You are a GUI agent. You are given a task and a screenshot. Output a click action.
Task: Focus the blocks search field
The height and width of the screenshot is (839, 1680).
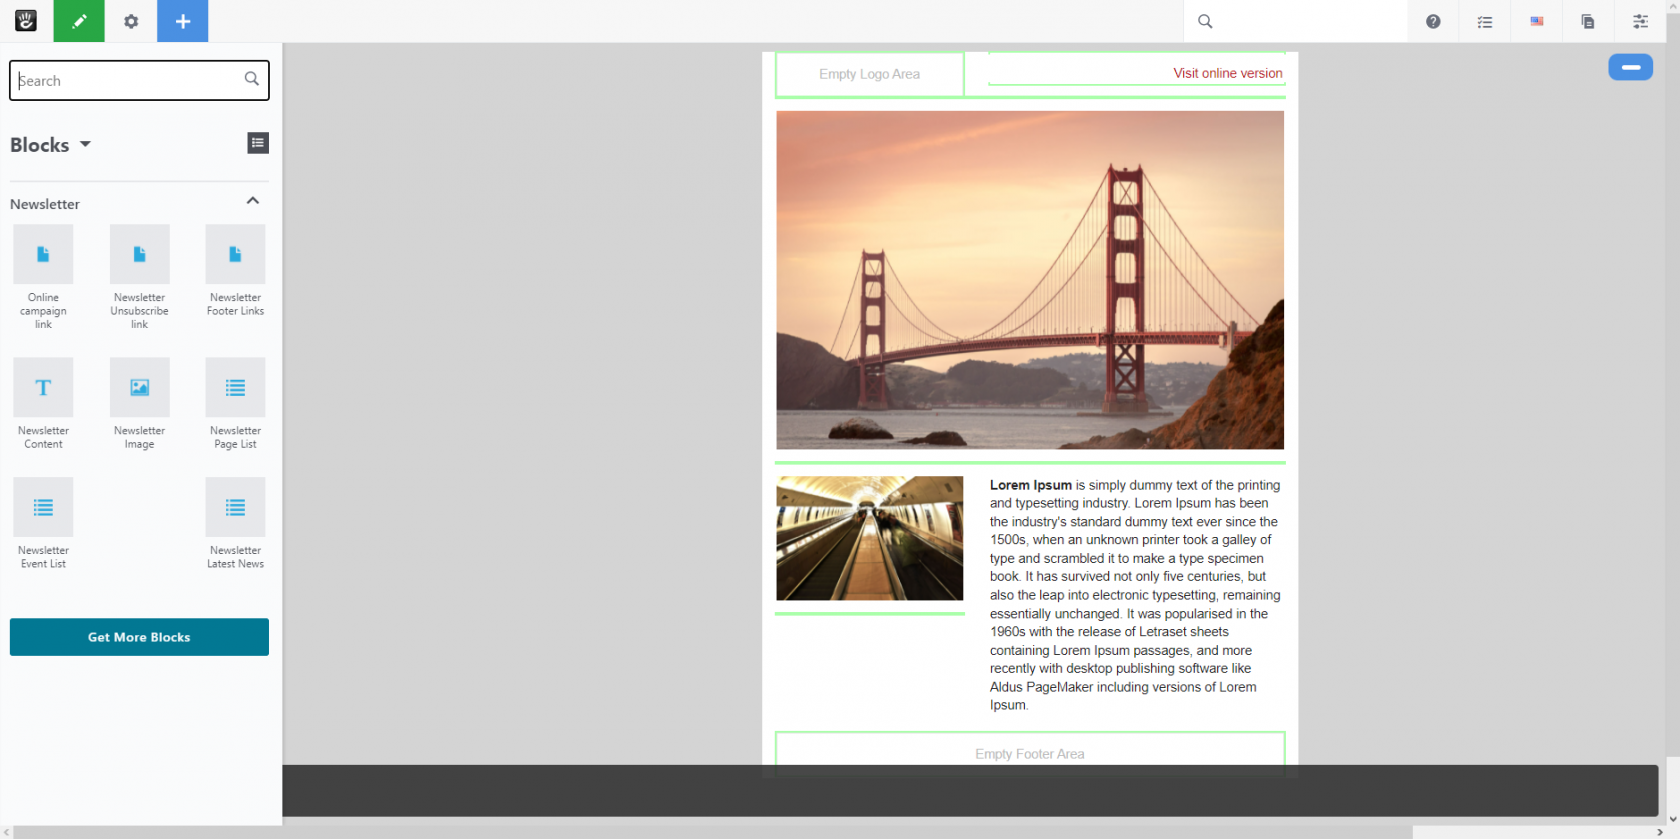point(128,81)
